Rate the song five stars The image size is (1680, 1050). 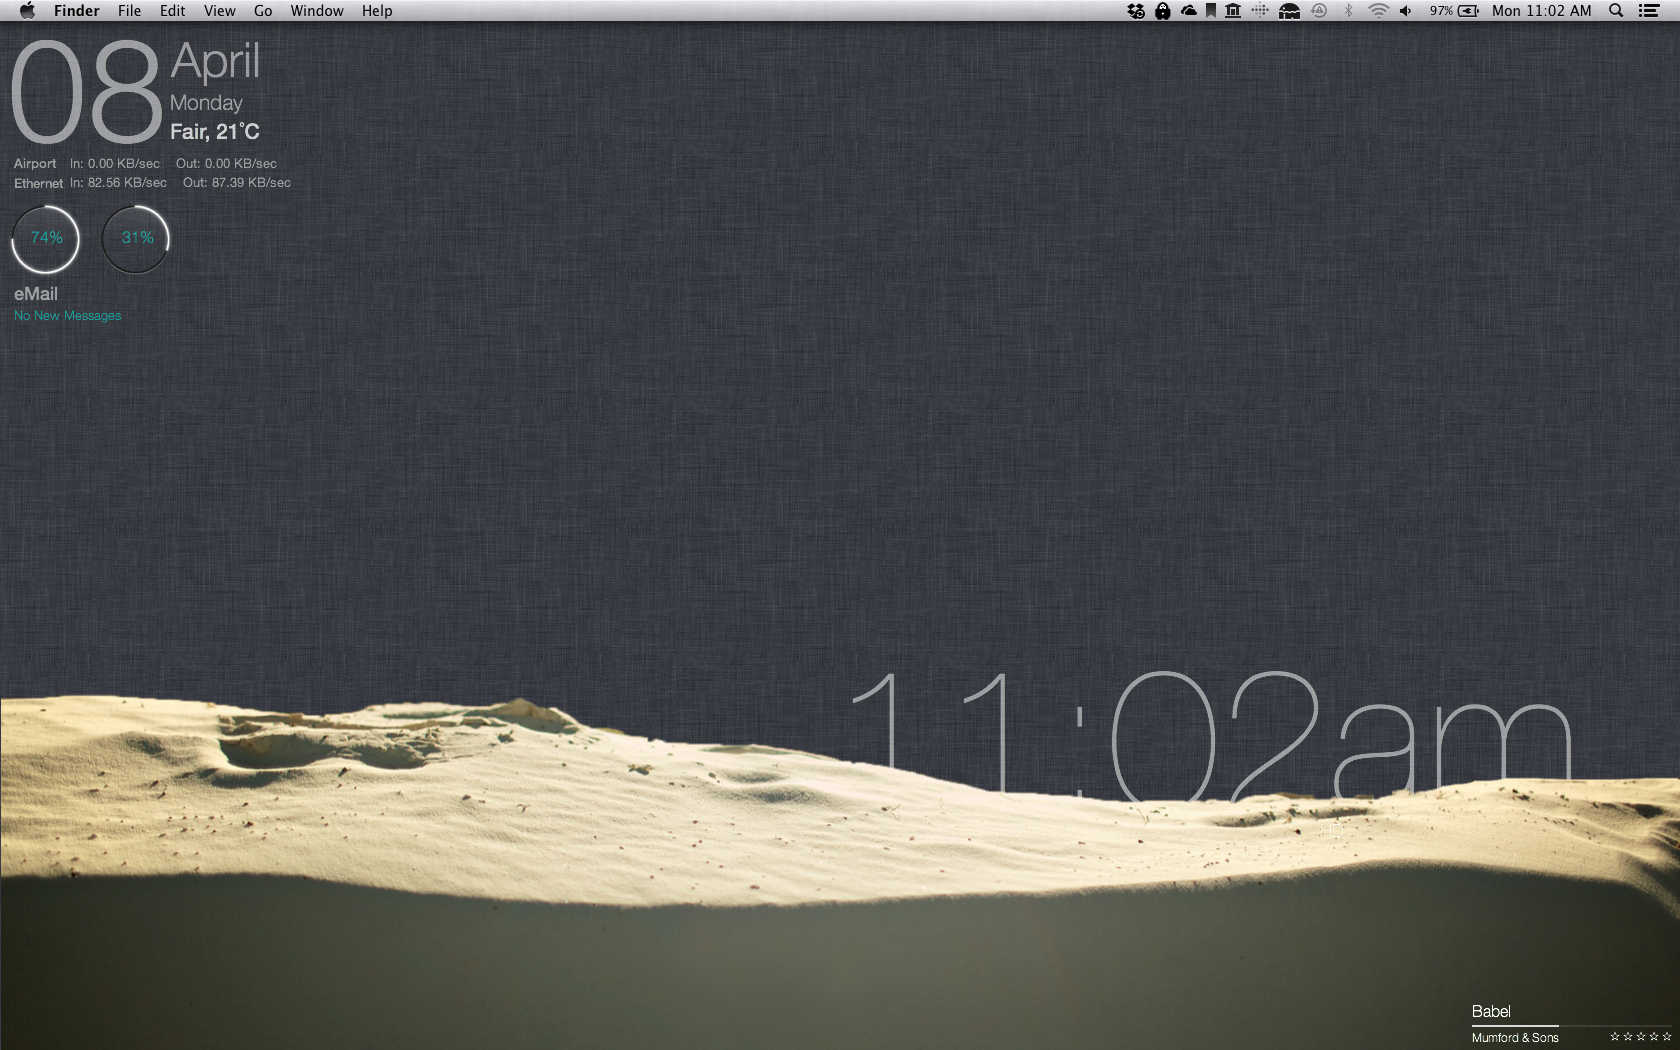click(1667, 1037)
